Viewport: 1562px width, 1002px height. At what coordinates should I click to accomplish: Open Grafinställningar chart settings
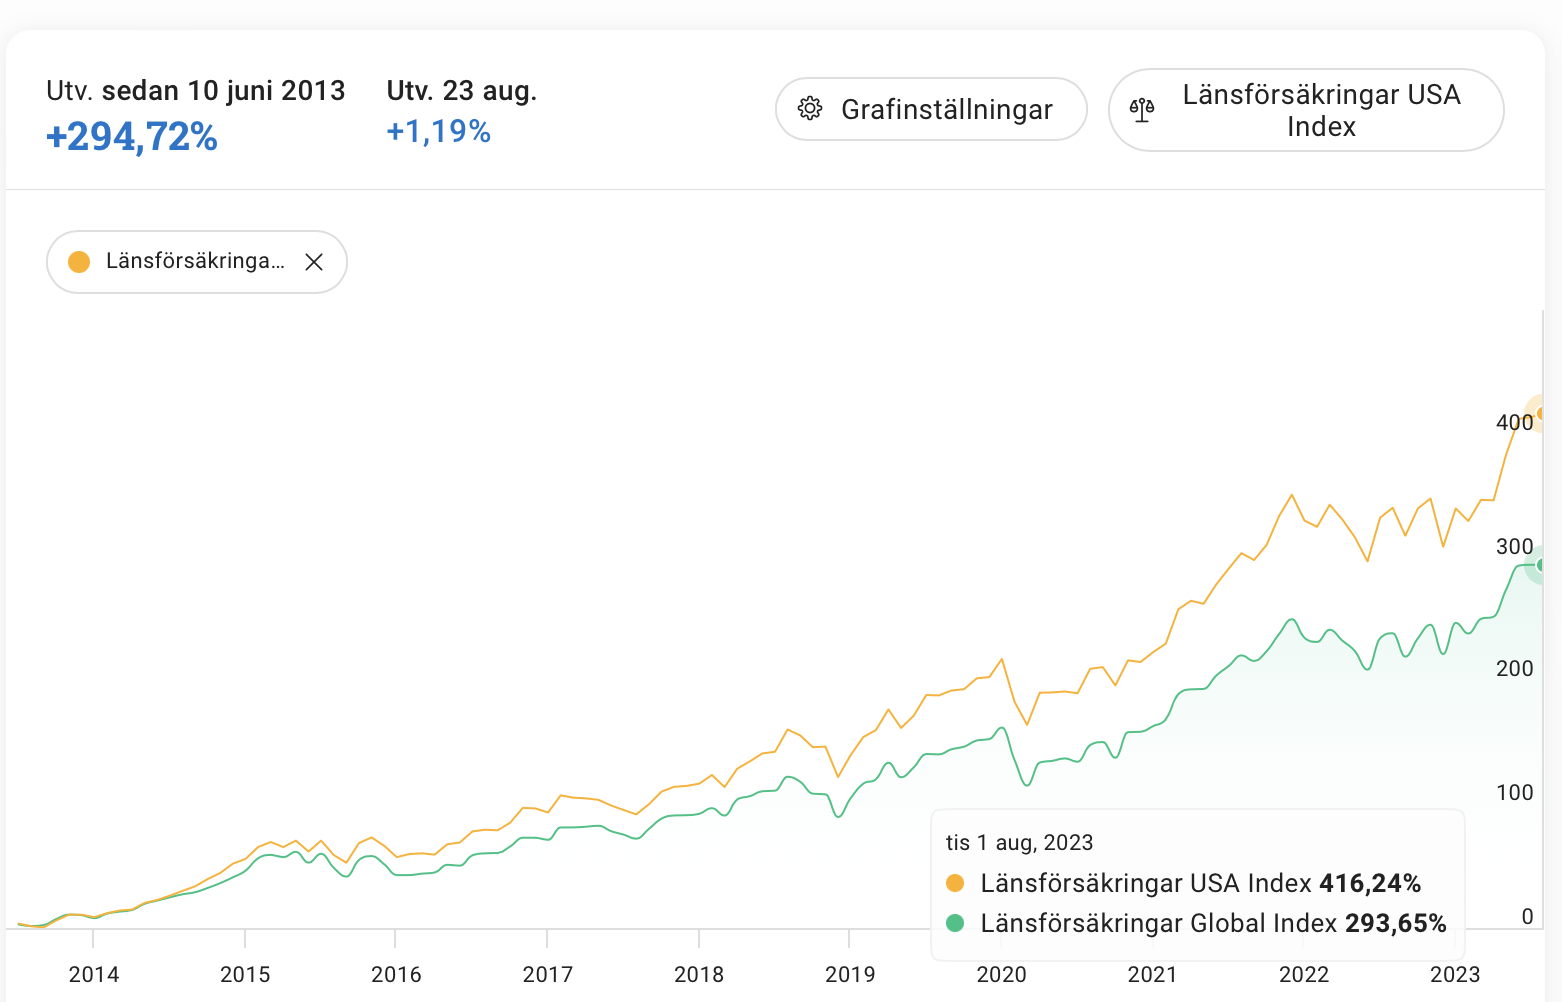click(931, 109)
